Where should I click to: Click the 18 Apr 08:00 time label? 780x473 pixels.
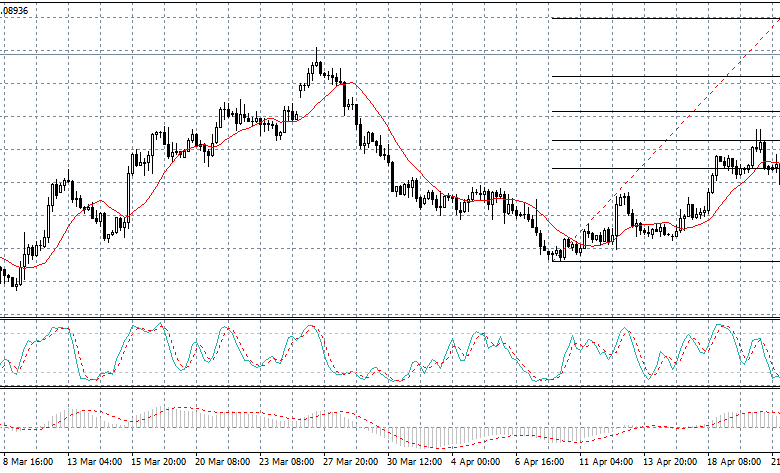click(x=735, y=462)
